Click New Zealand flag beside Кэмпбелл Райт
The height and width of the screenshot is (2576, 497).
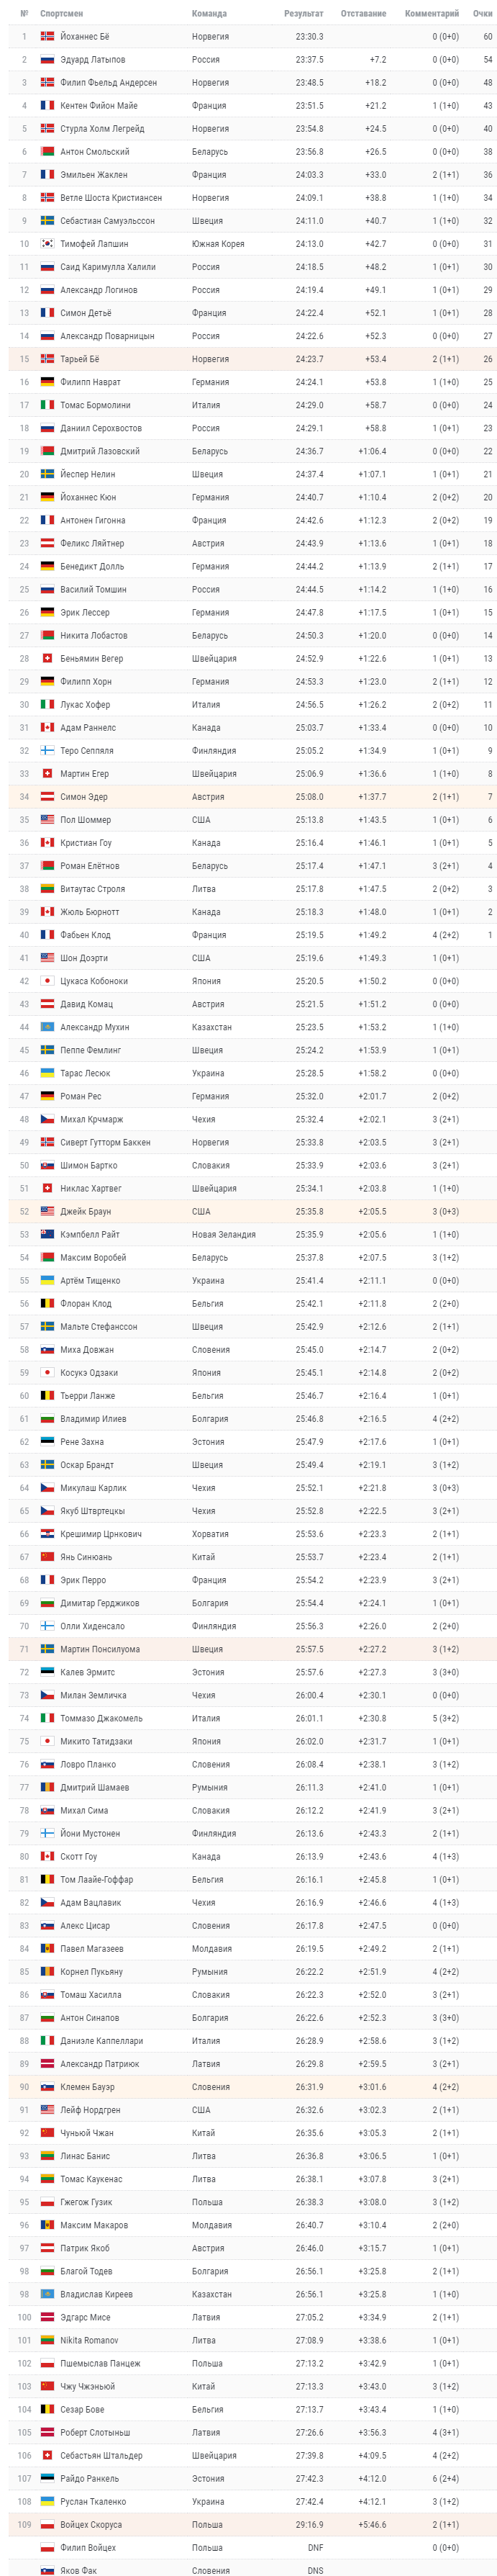click(47, 1234)
